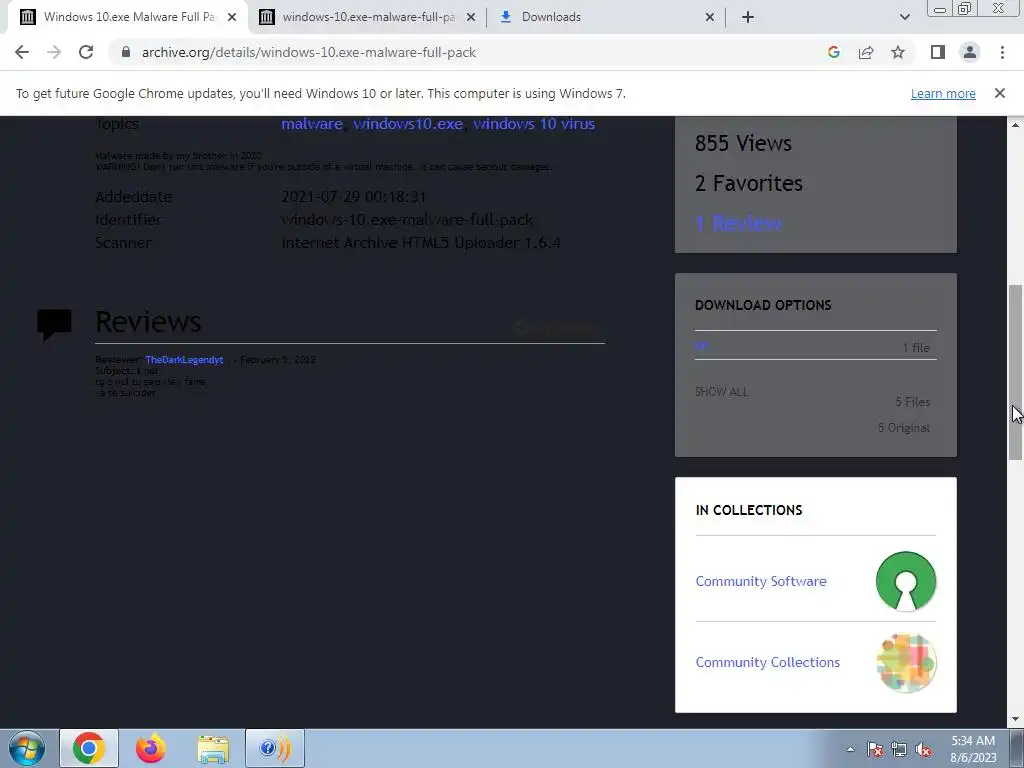Click the muted volume tray icon
1024x768 pixels.
[x=923, y=749]
